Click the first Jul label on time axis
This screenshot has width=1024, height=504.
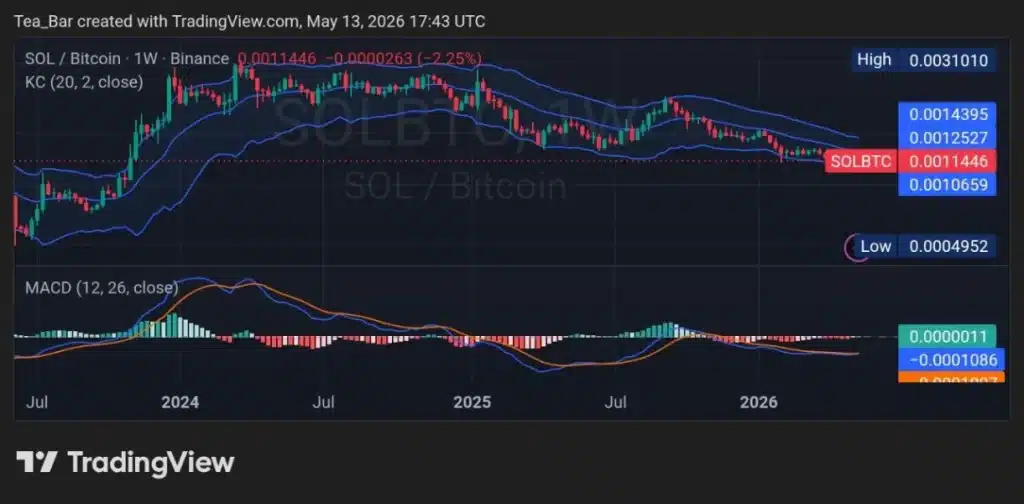(x=37, y=402)
